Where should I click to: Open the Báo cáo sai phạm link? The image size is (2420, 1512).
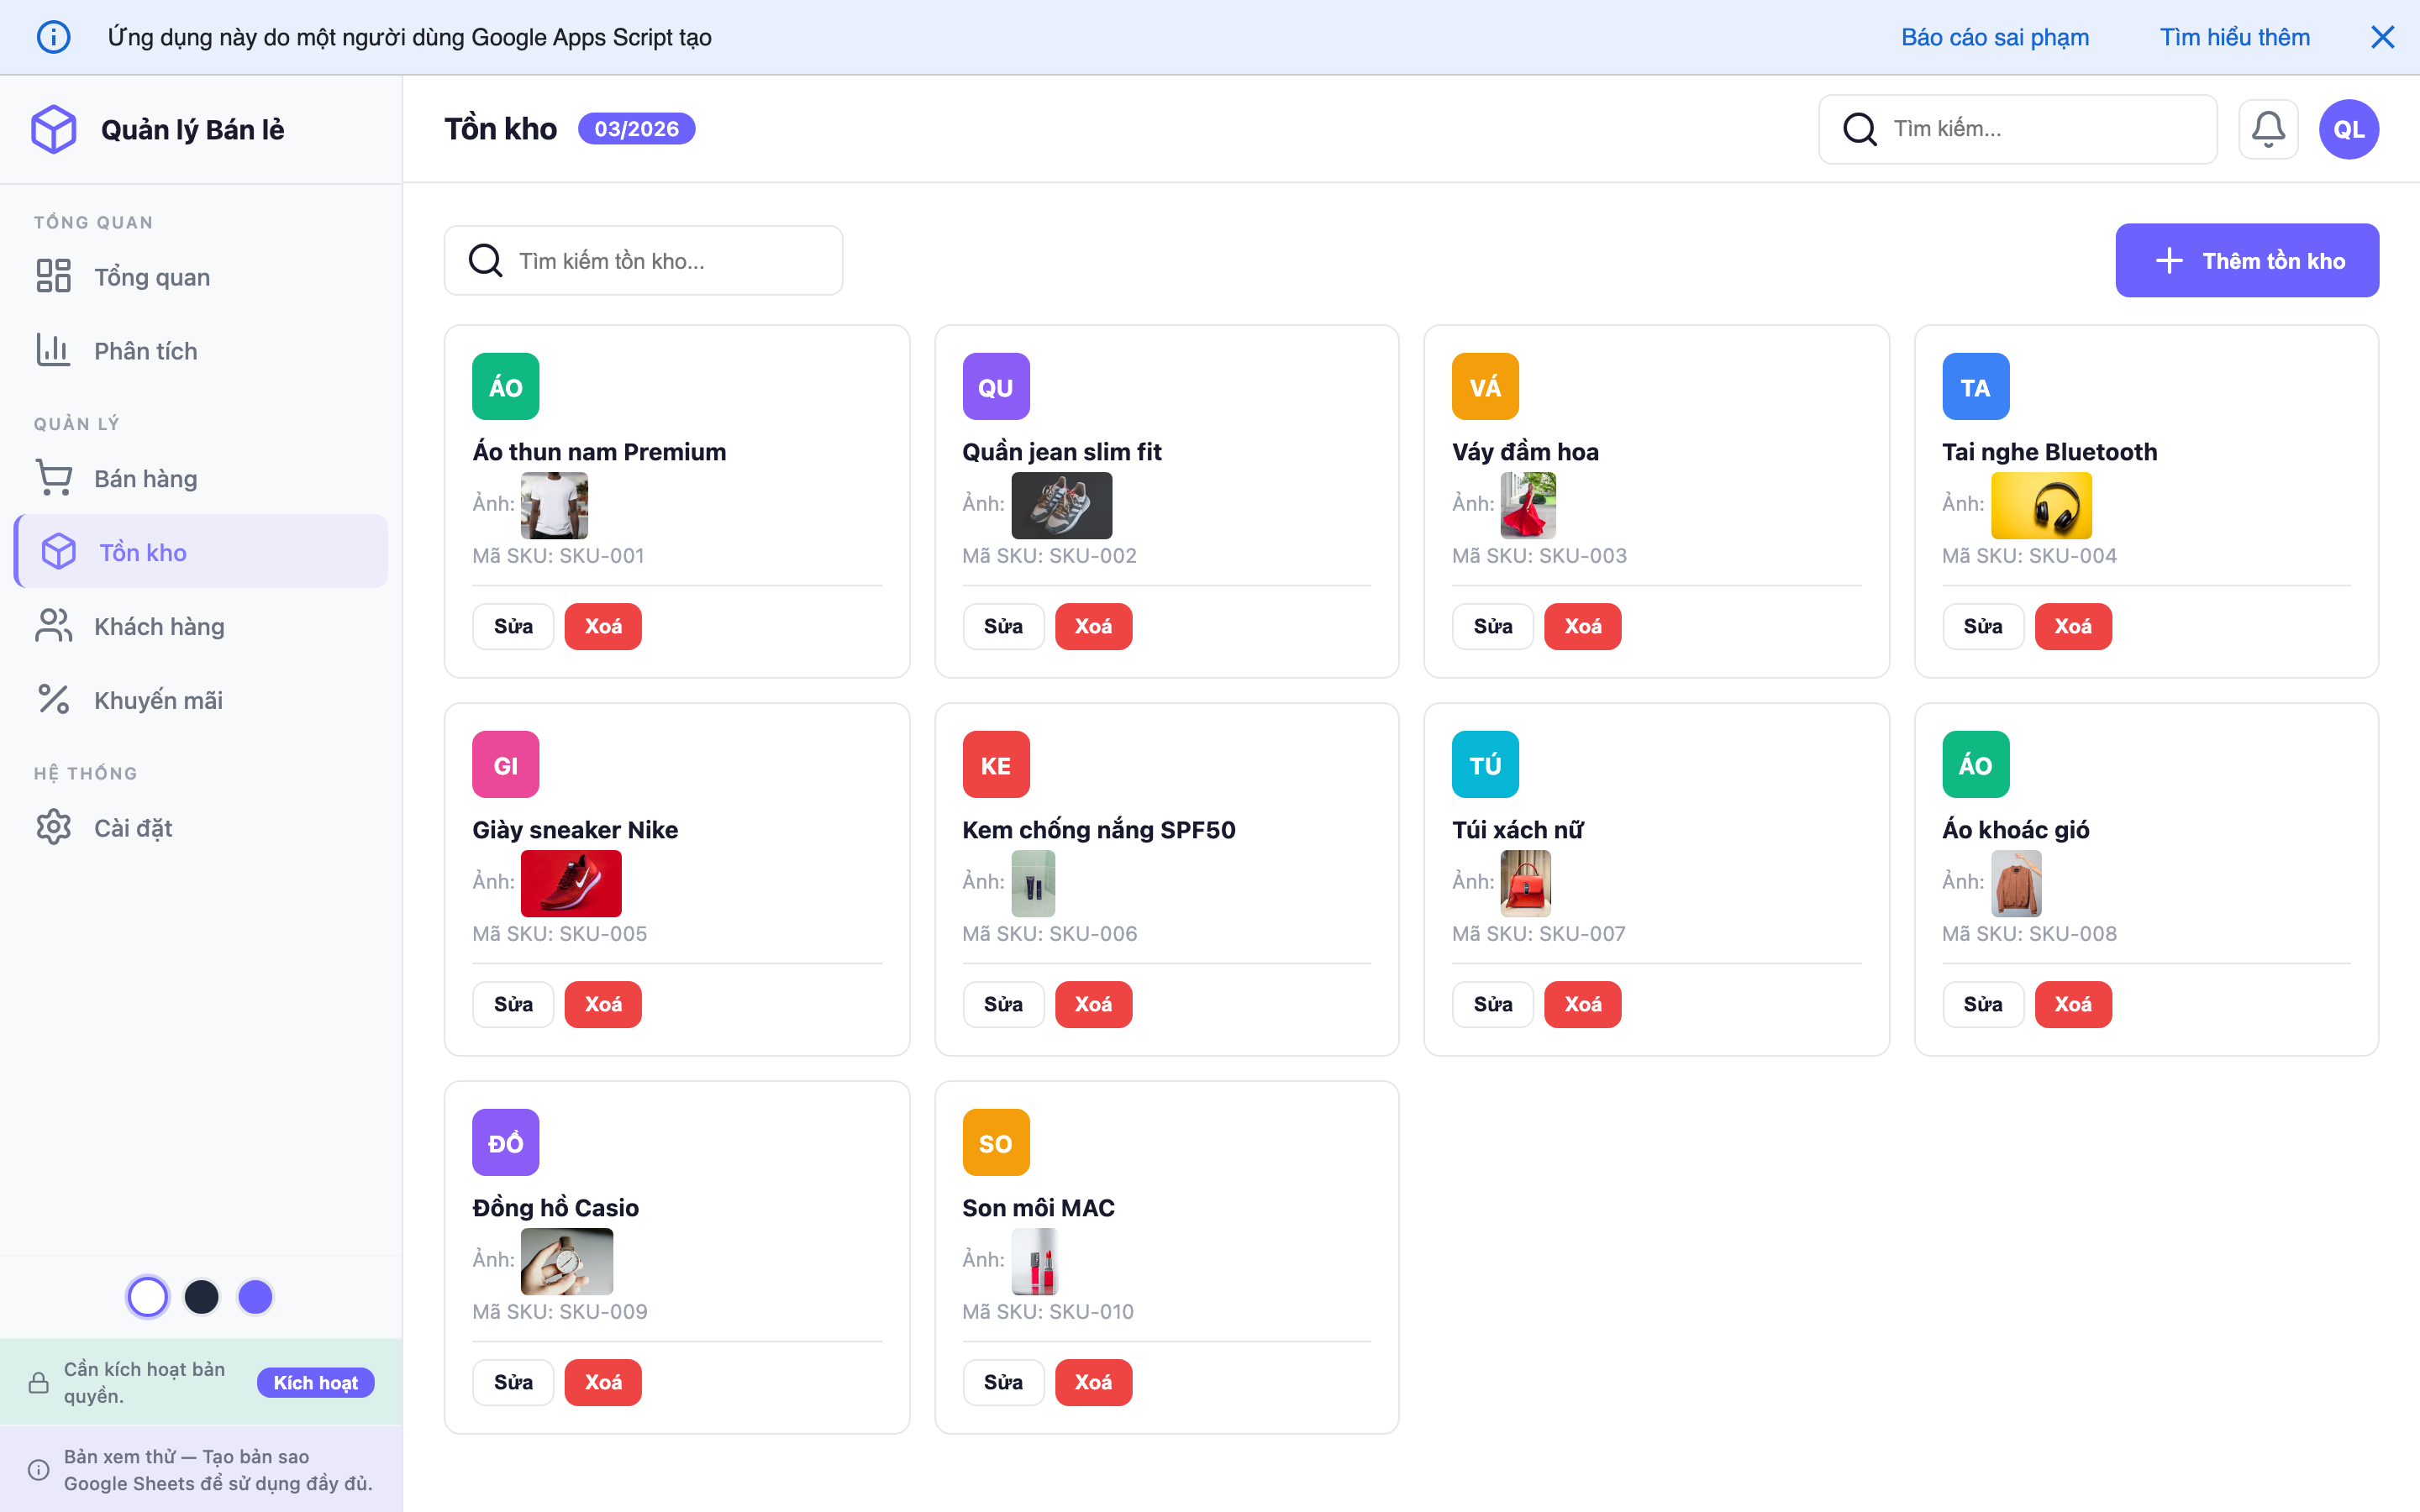1995,36
